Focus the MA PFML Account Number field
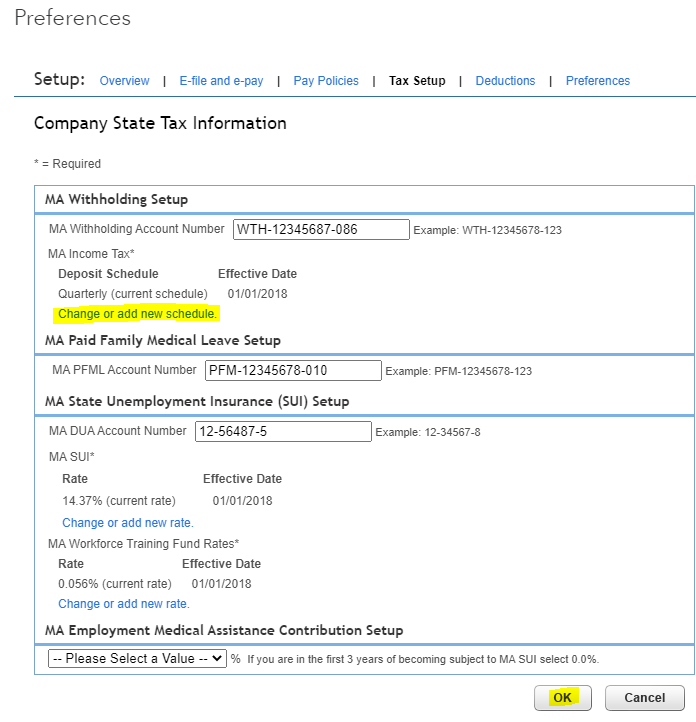696x722 pixels. coord(293,371)
